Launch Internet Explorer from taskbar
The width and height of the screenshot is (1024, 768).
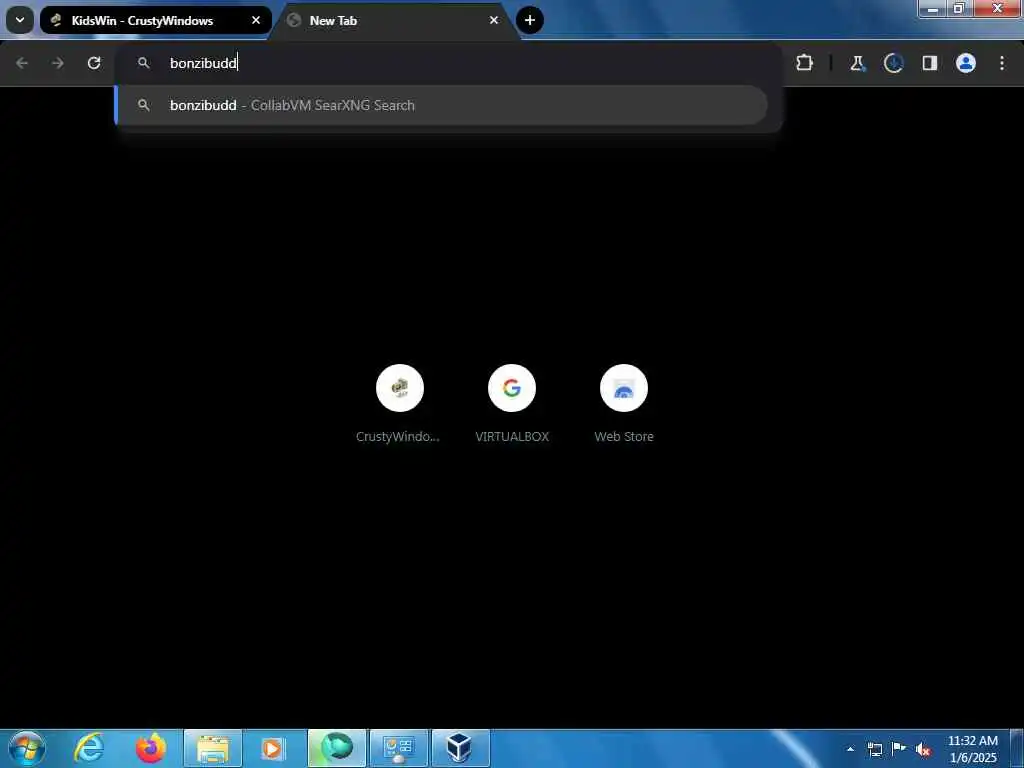point(89,748)
